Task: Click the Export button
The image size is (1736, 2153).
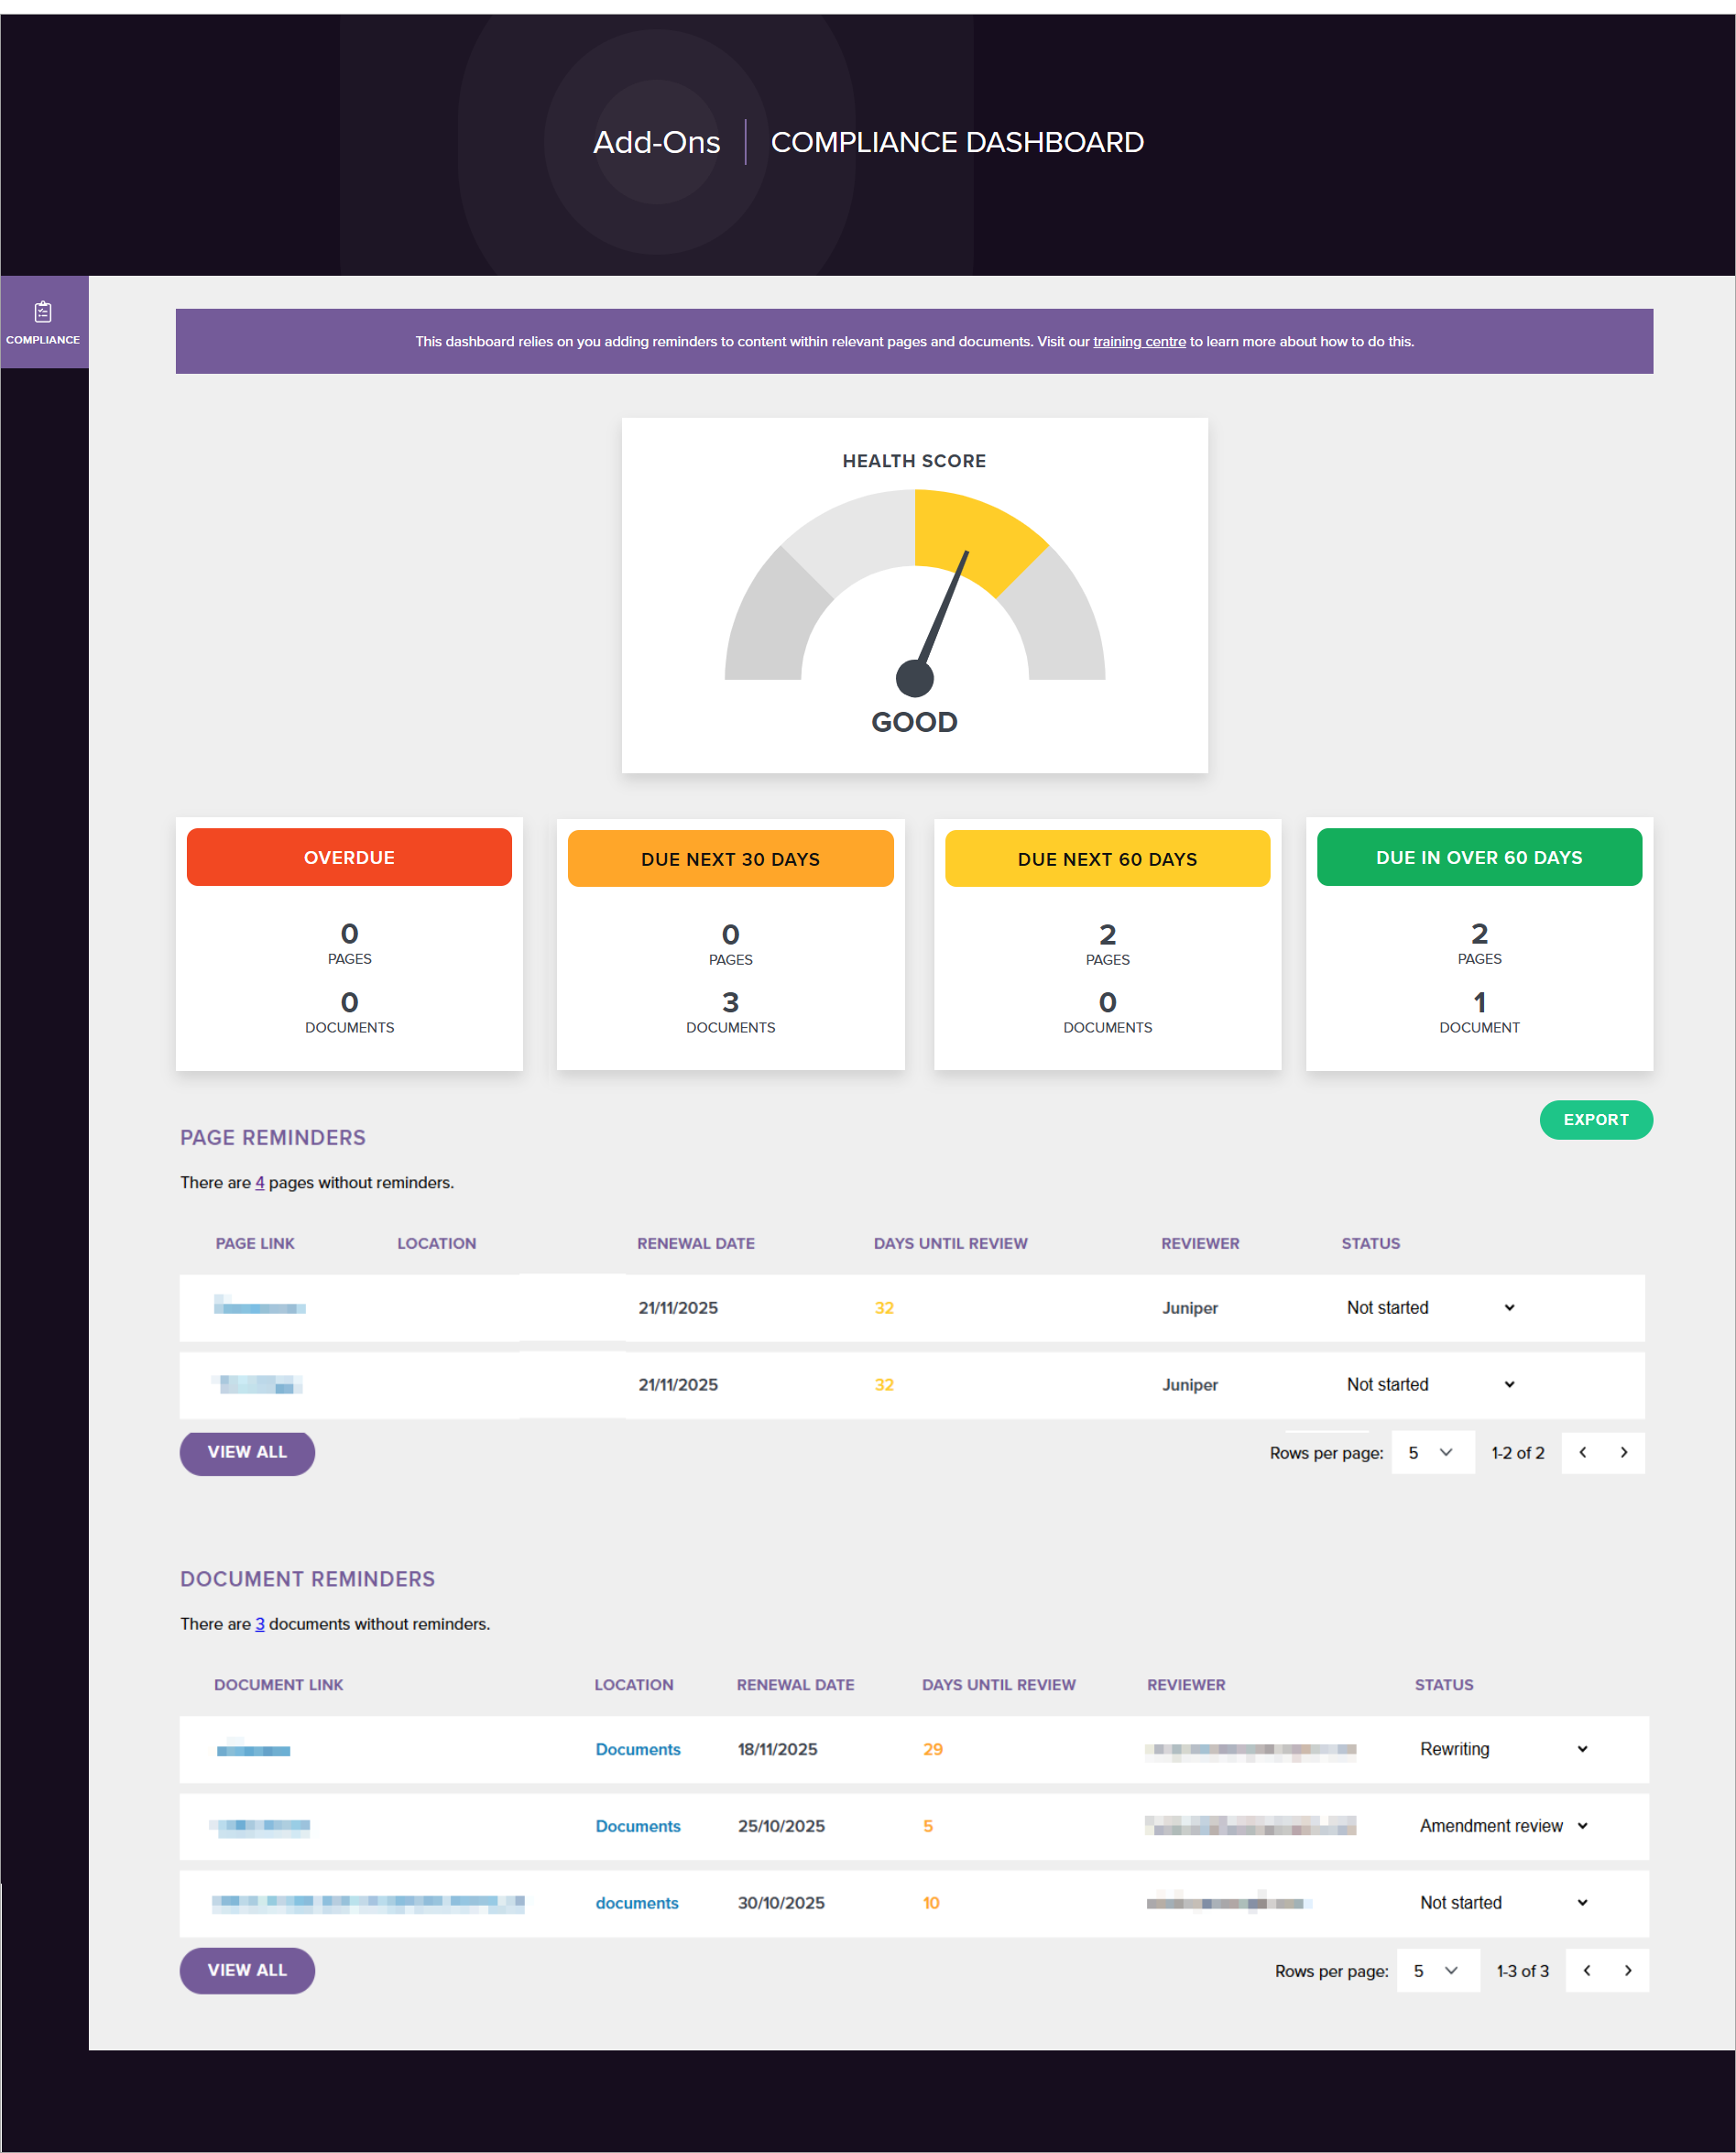Action: pos(1595,1120)
